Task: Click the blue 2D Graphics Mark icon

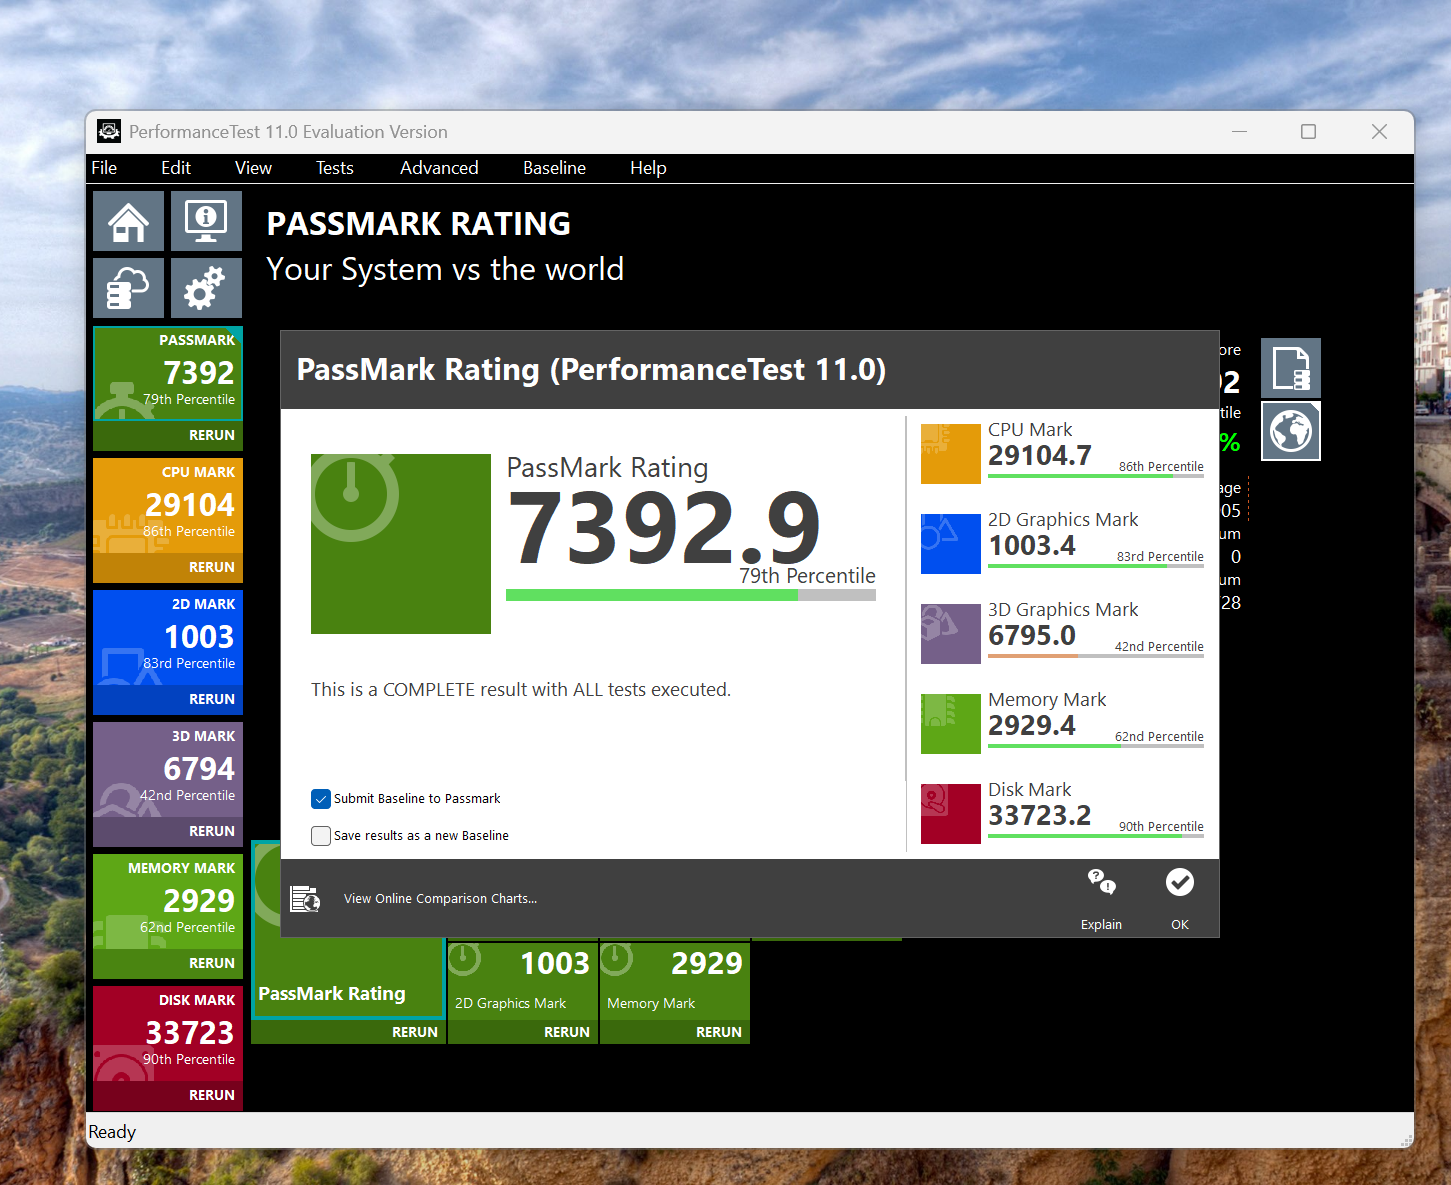Action: (951, 544)
